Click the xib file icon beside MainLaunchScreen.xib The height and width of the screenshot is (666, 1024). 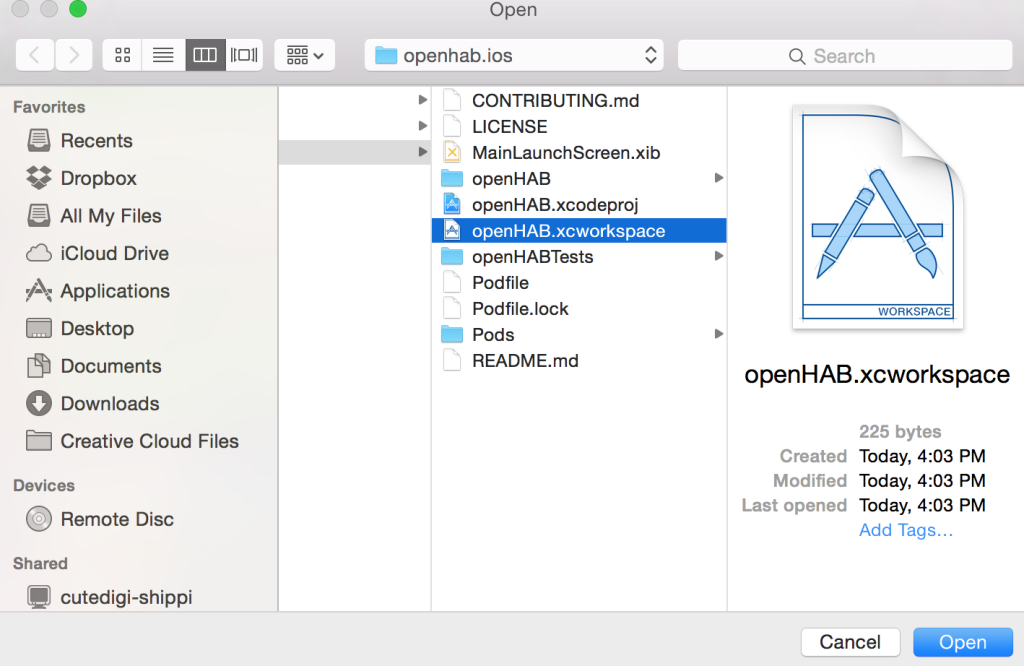[x=452, y=152]
